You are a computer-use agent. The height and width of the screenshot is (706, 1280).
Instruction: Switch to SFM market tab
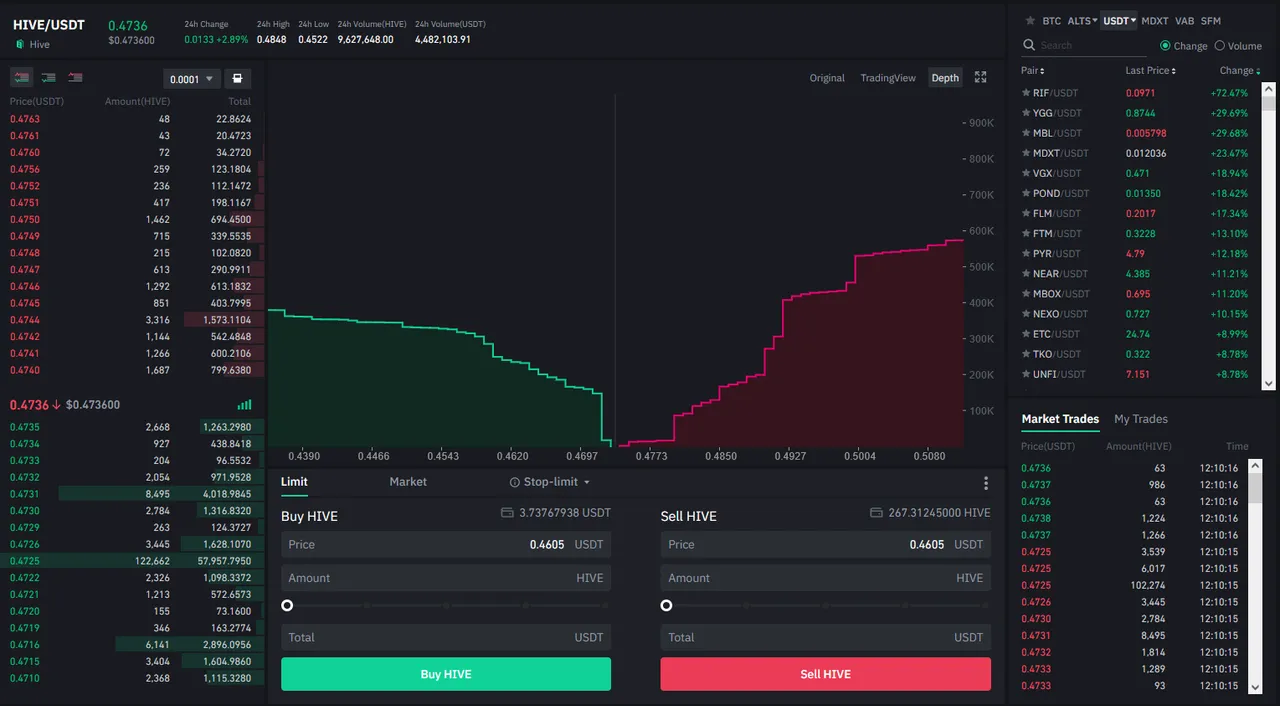1211,20
